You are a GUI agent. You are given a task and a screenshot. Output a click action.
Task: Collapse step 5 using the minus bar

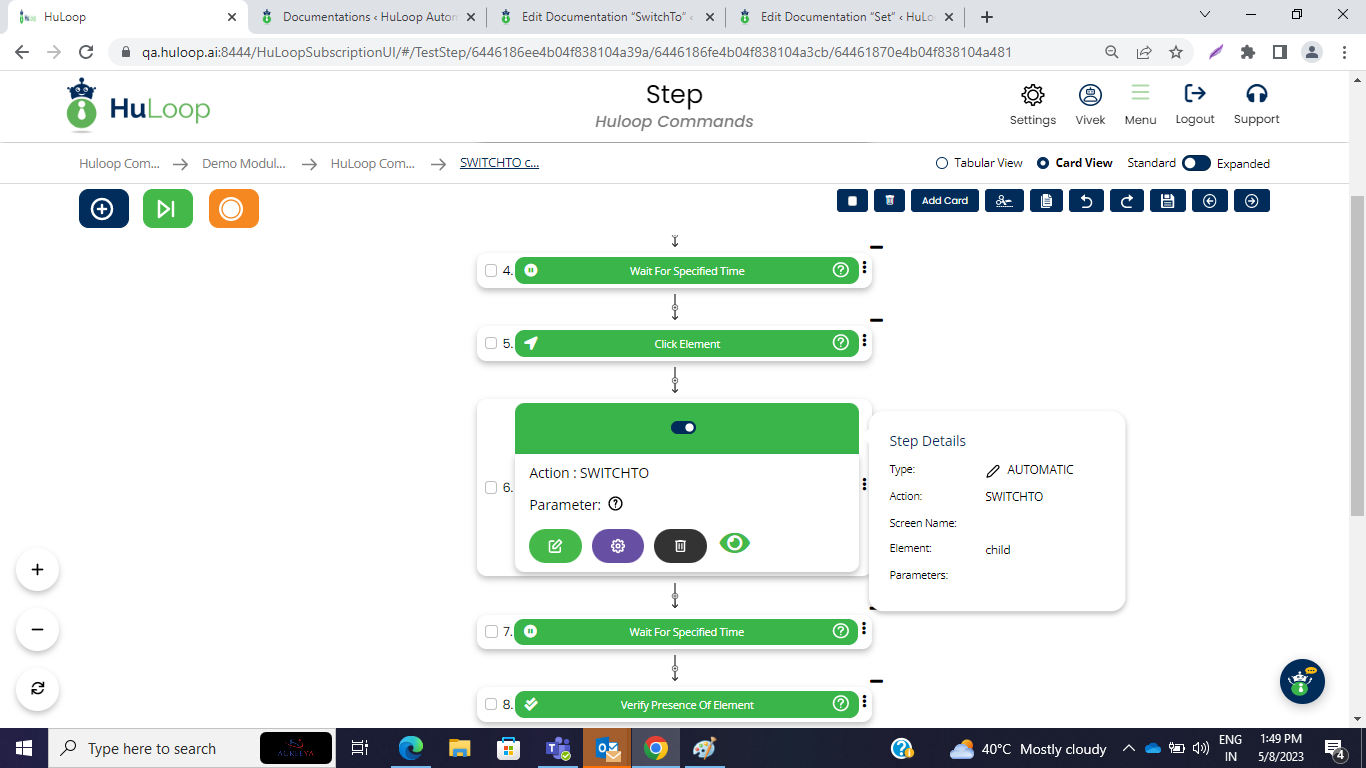[x=876, y=321]
